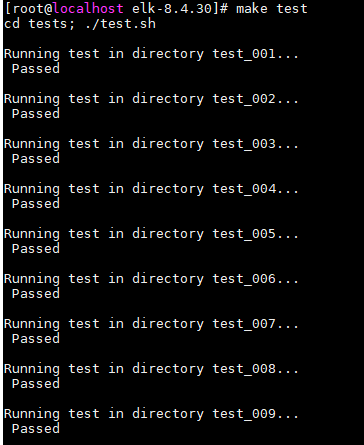
Task: Click the 'test_007...' directory text
Action: pos(255,324)
